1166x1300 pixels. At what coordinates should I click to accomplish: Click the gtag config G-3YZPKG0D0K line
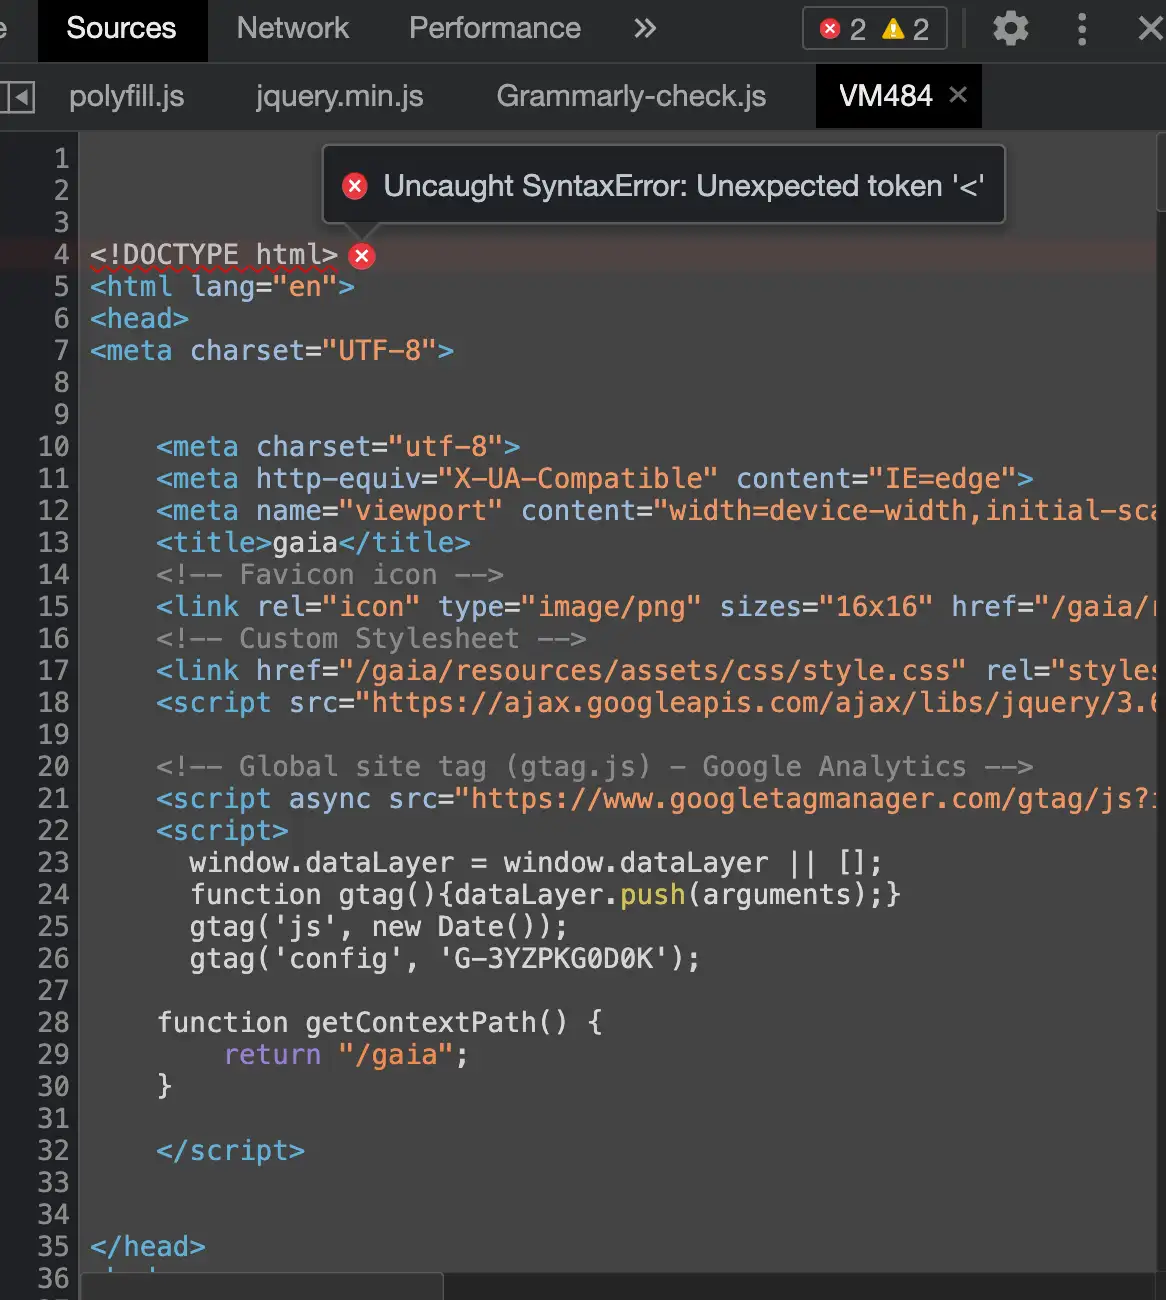445,959
